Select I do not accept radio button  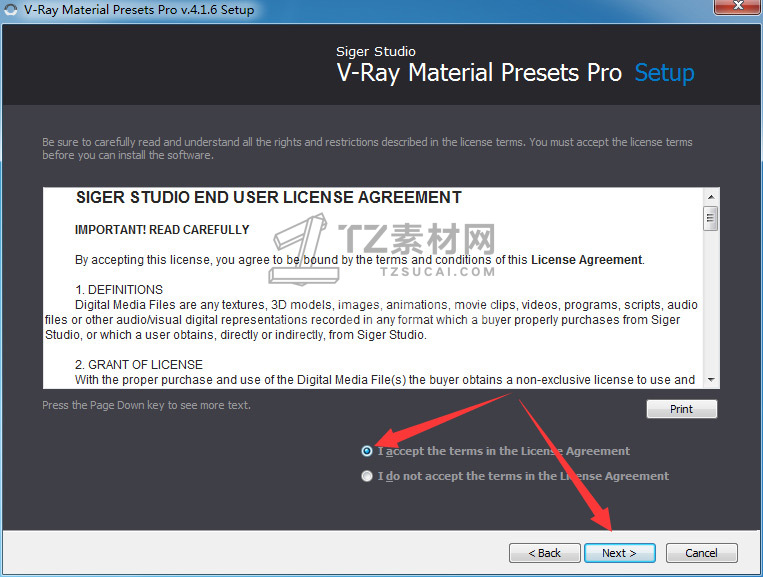coord(367,476)
